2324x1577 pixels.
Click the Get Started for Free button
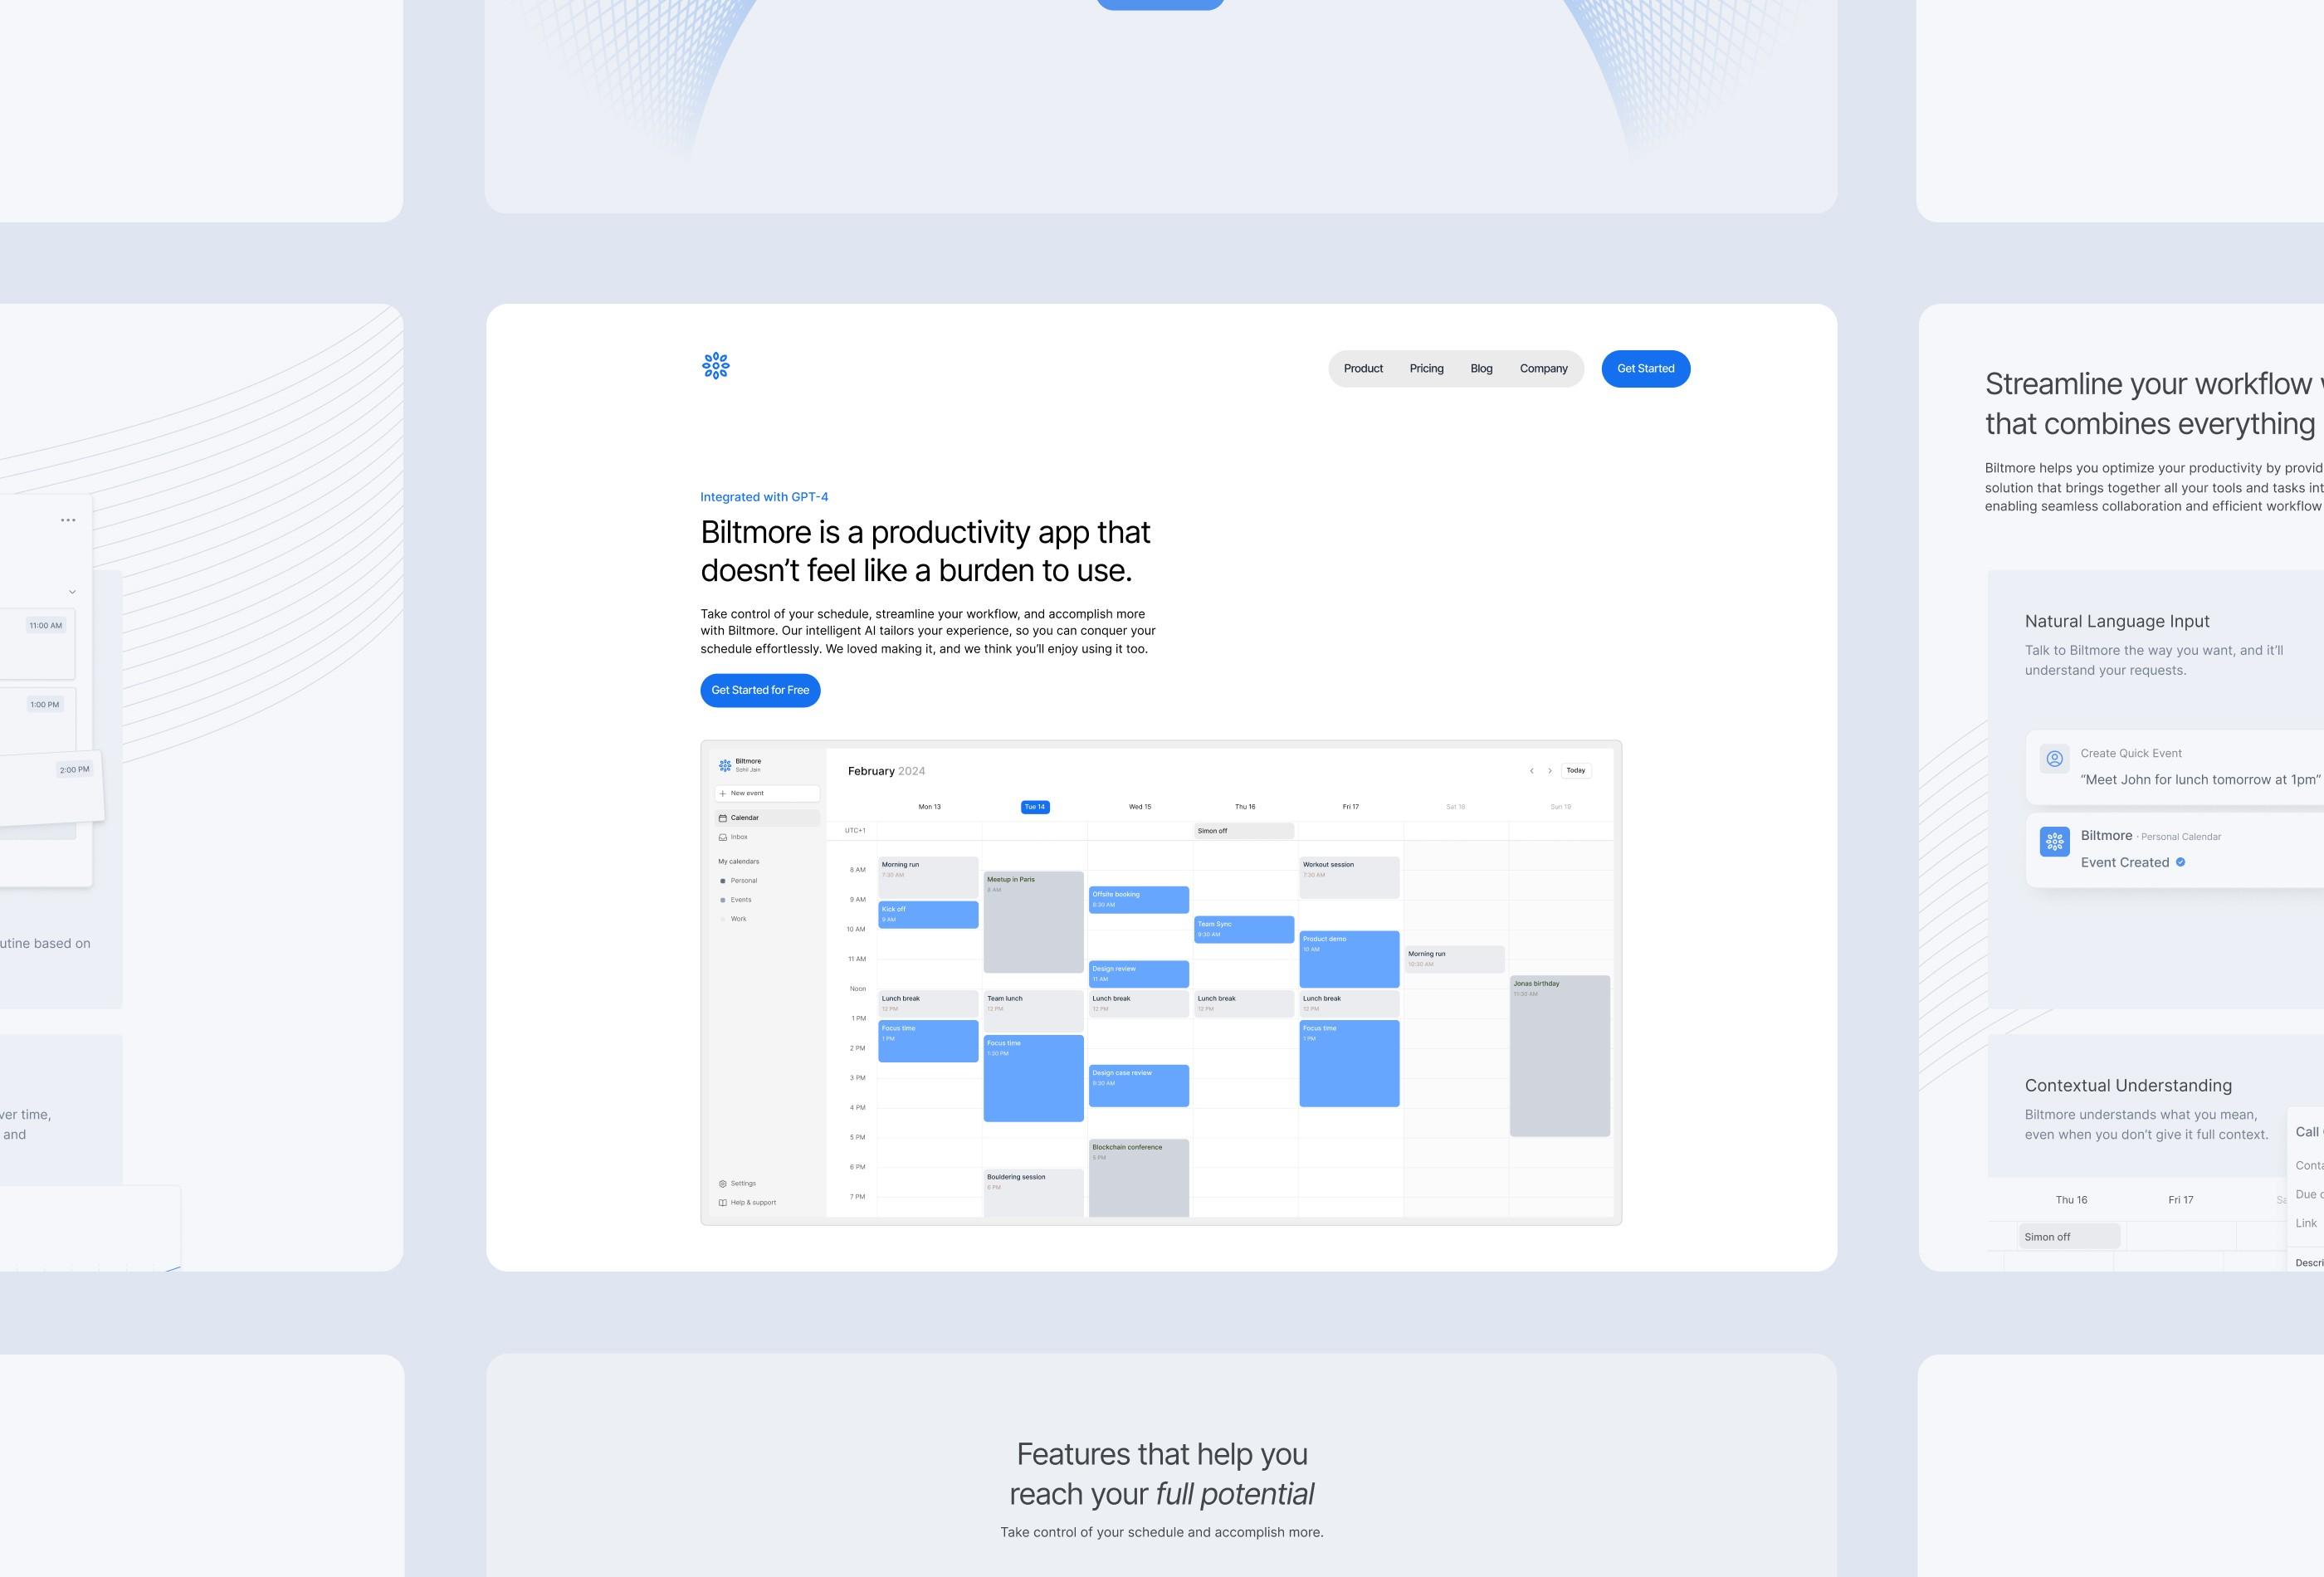click(x=760, y=688)
